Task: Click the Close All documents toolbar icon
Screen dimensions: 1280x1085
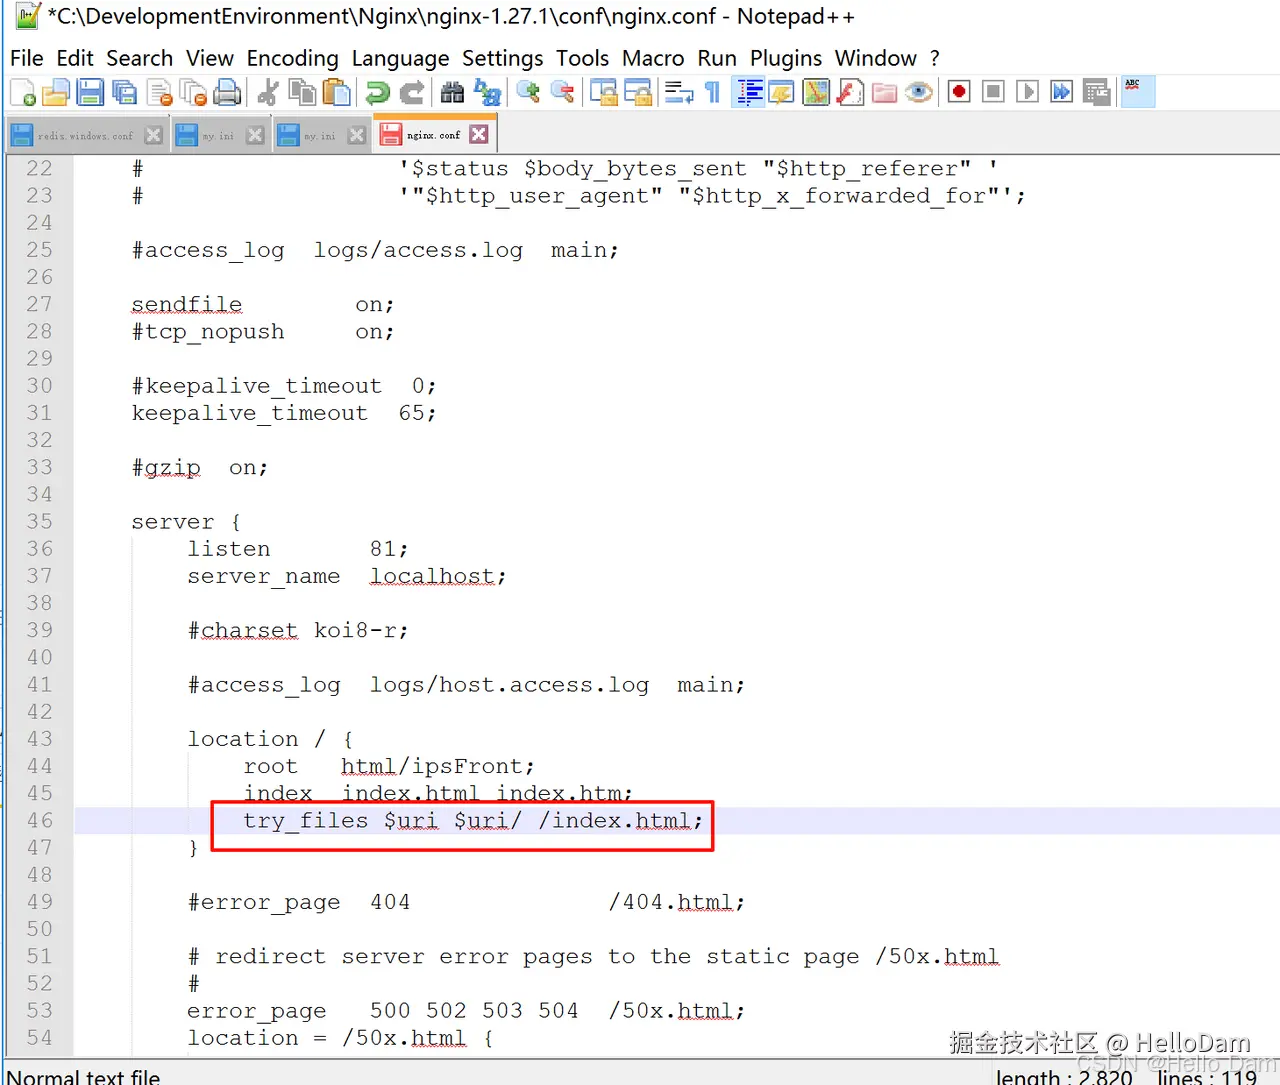Action: 194,93
